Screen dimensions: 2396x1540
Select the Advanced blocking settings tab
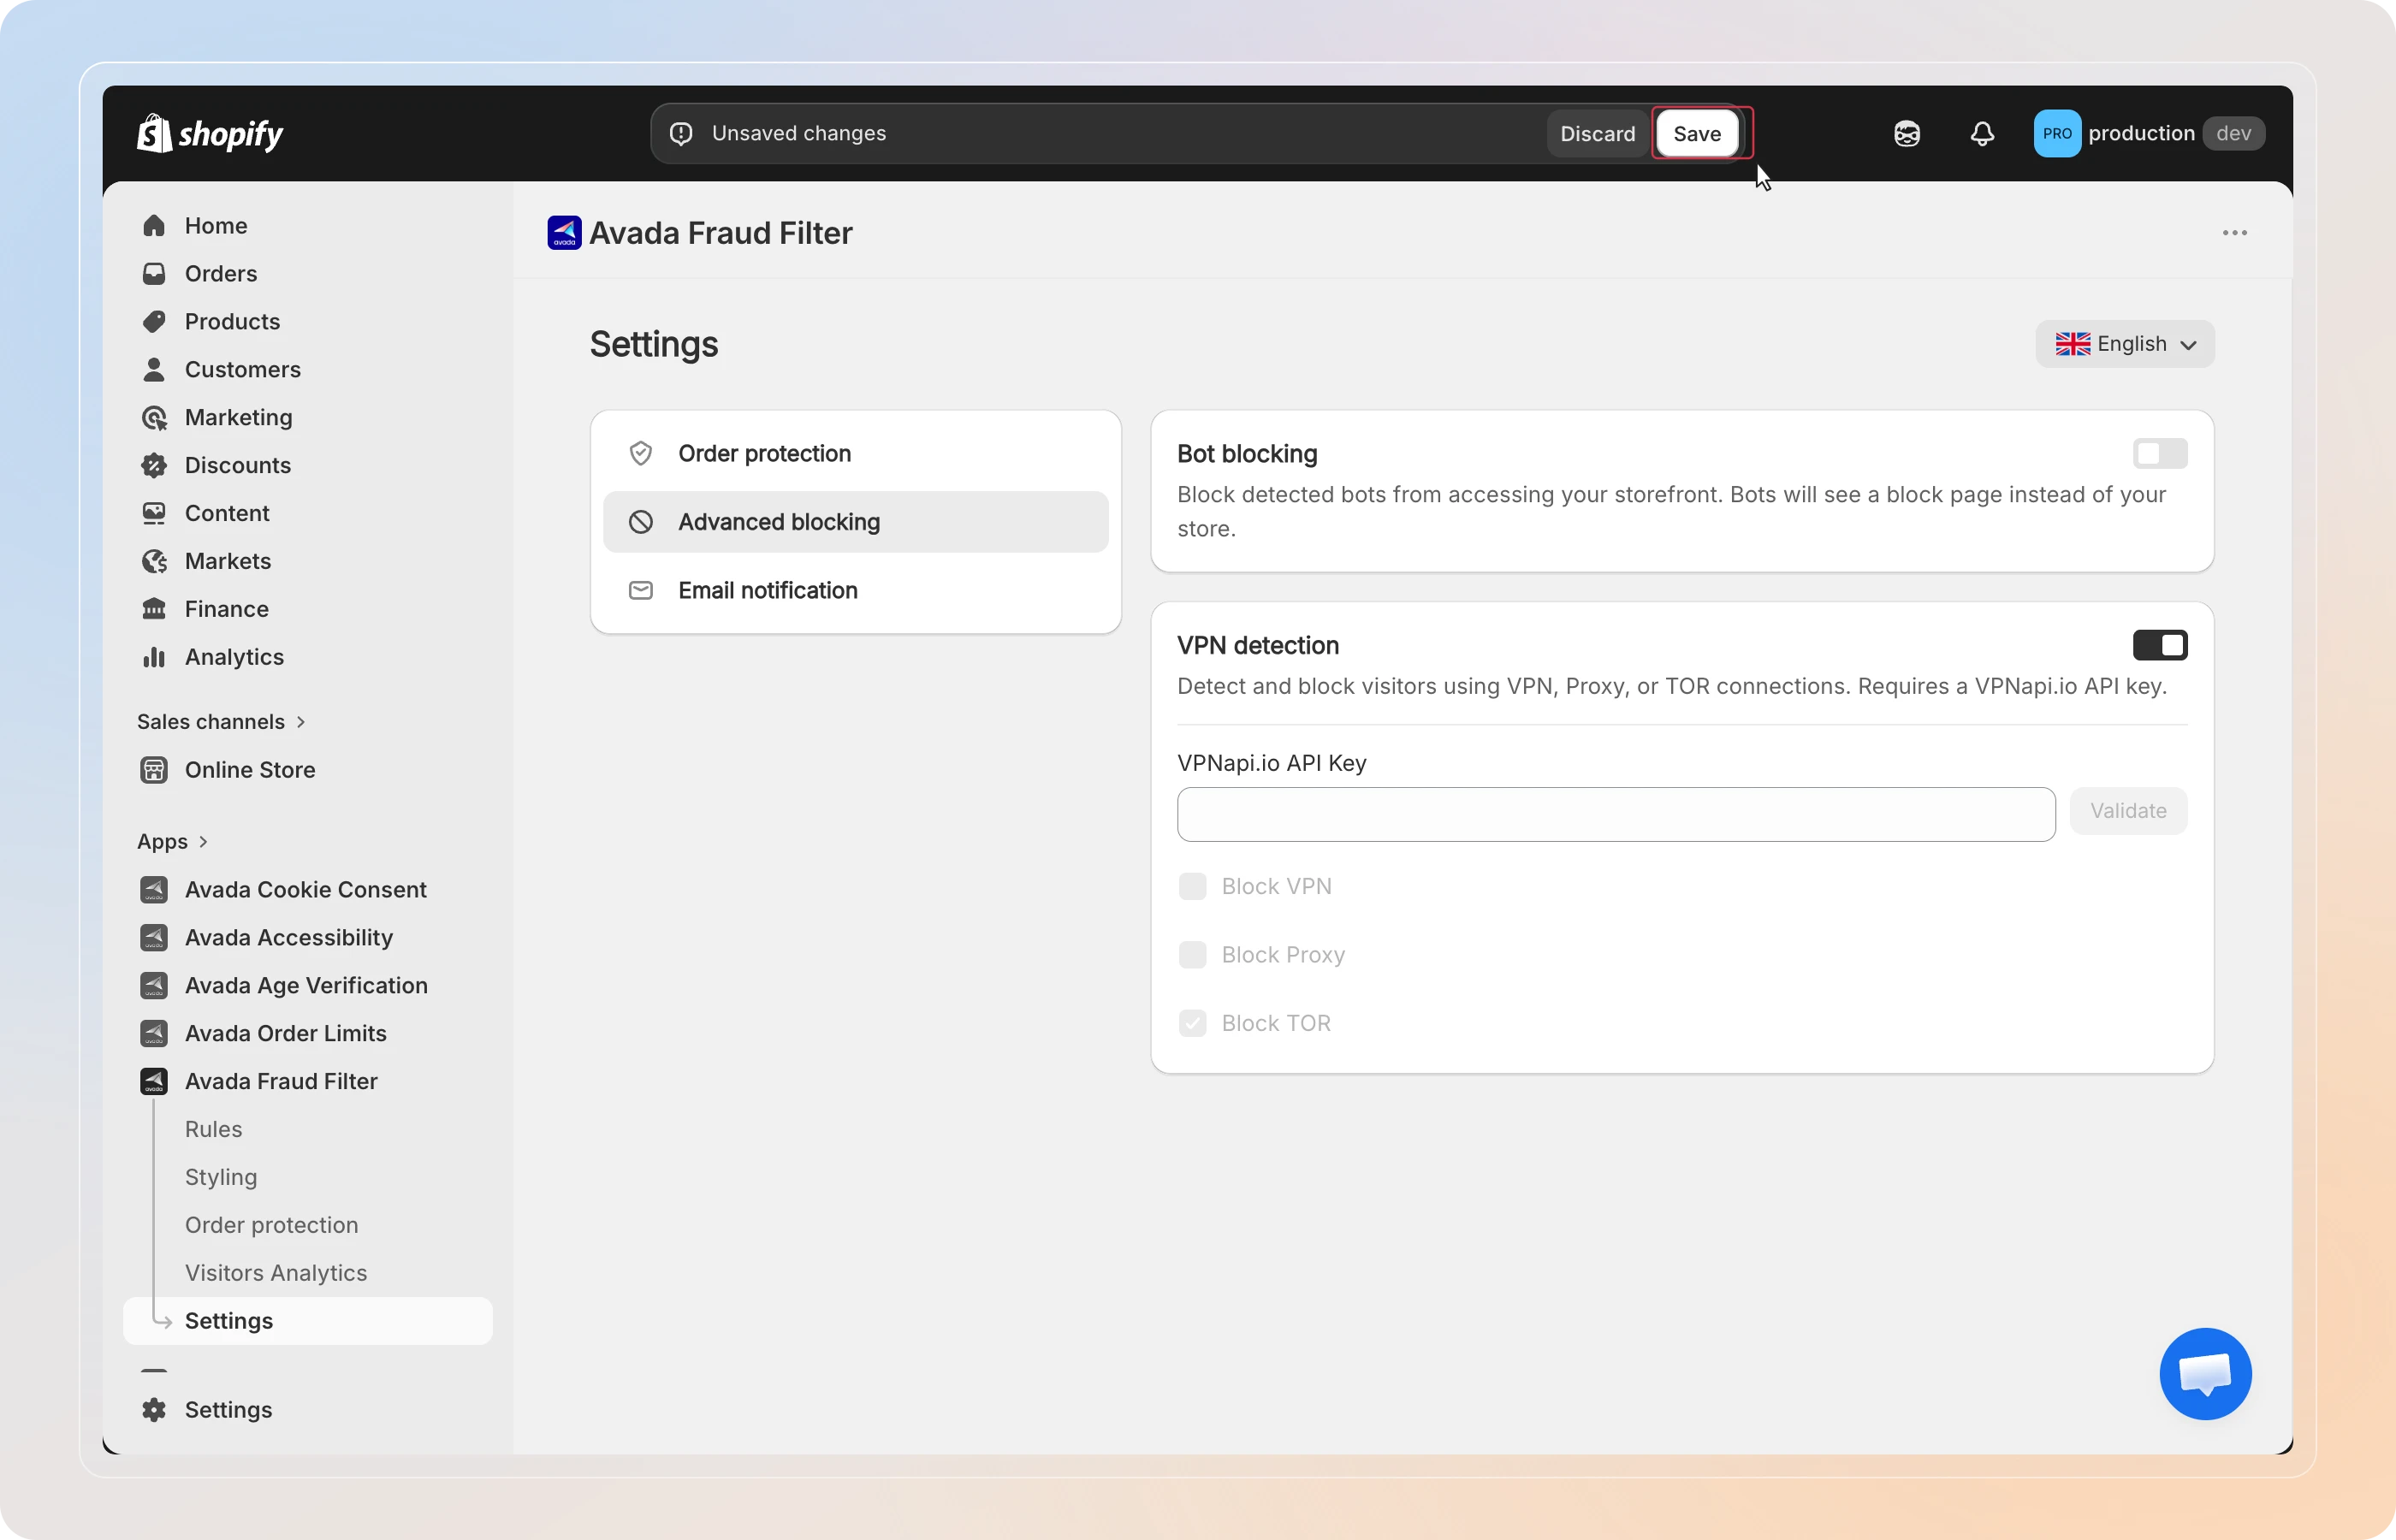[x=856, y=522]
